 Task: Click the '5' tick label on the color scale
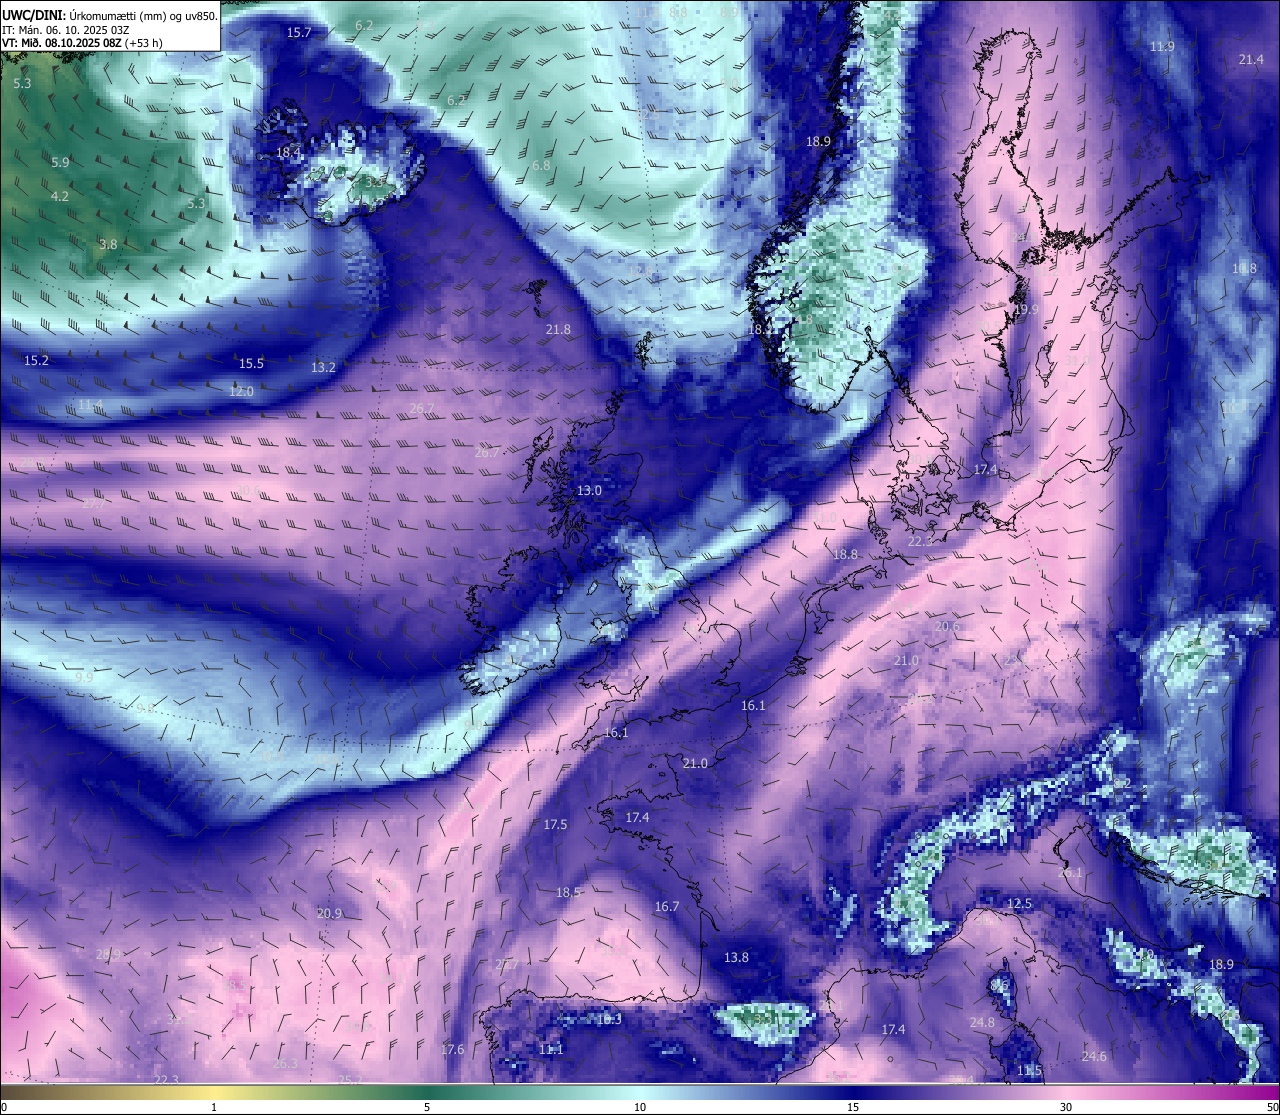[427, 1107]
